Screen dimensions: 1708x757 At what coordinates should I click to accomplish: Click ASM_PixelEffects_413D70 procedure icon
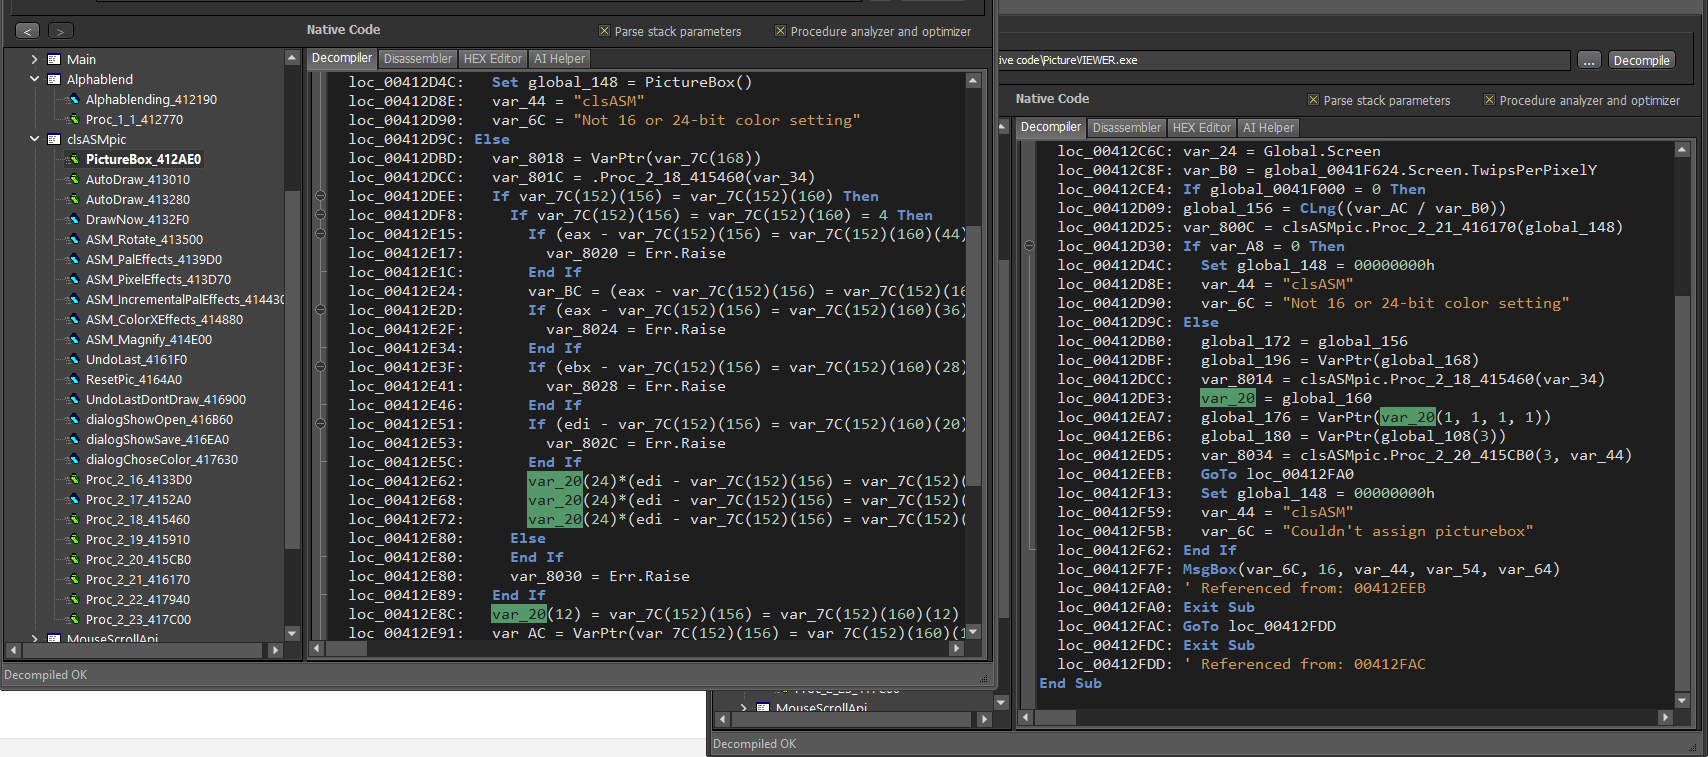(x=73, y=279)
